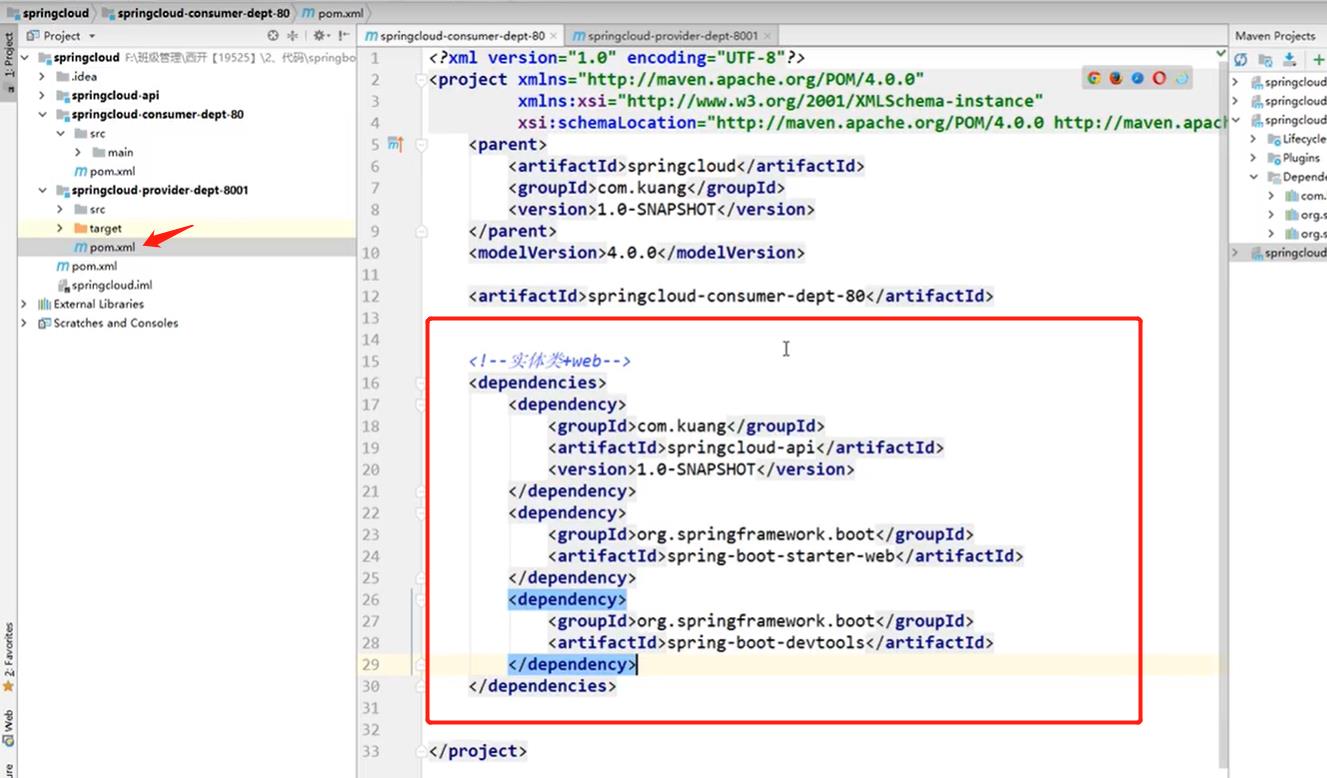This screenshot has width=1327, height=778.
Task: Collapse springcloud-consumer-dept-80 module
Action: (x=42, y=115)
